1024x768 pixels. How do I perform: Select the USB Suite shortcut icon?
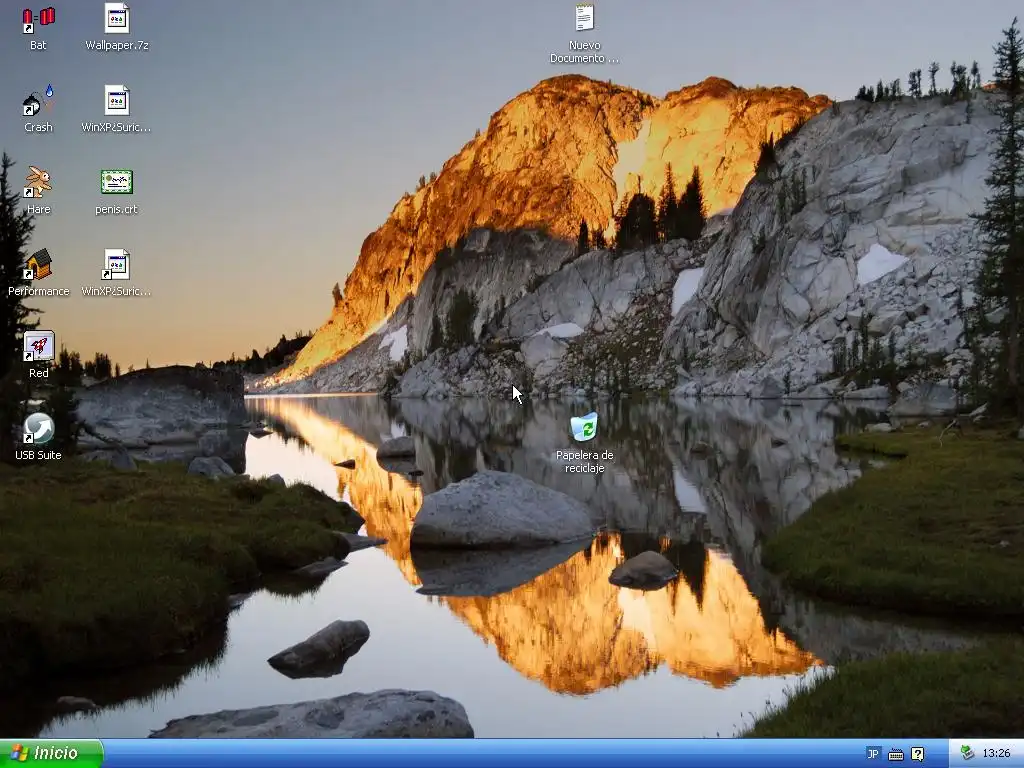[x=39, y=428]
